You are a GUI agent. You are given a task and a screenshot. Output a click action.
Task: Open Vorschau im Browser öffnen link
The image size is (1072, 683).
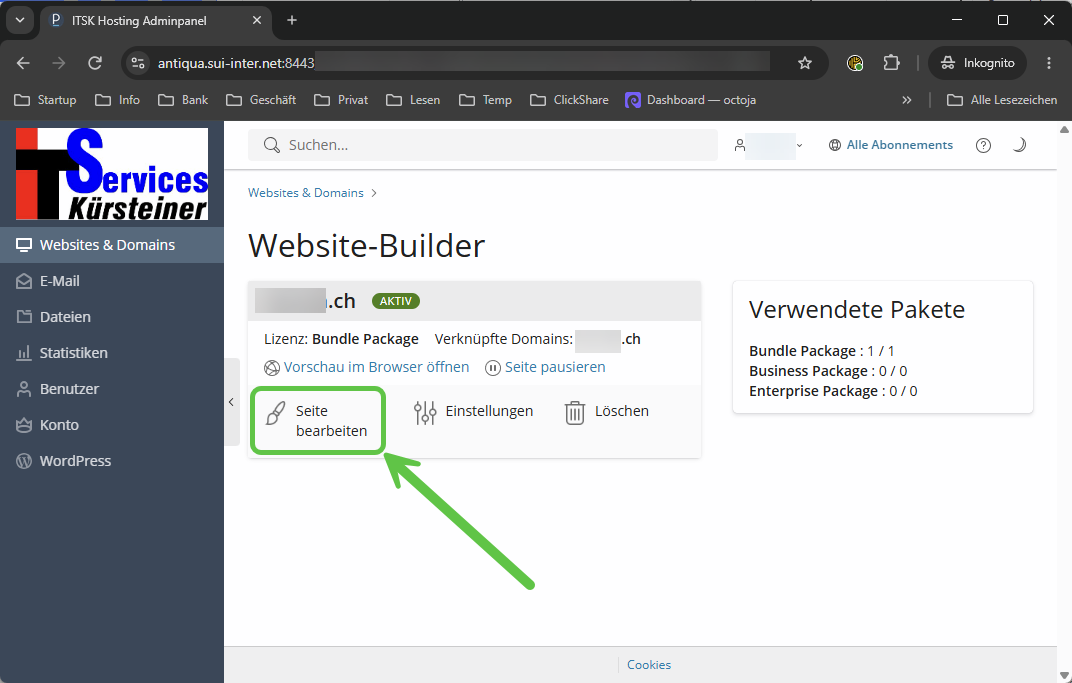[367, 367]
